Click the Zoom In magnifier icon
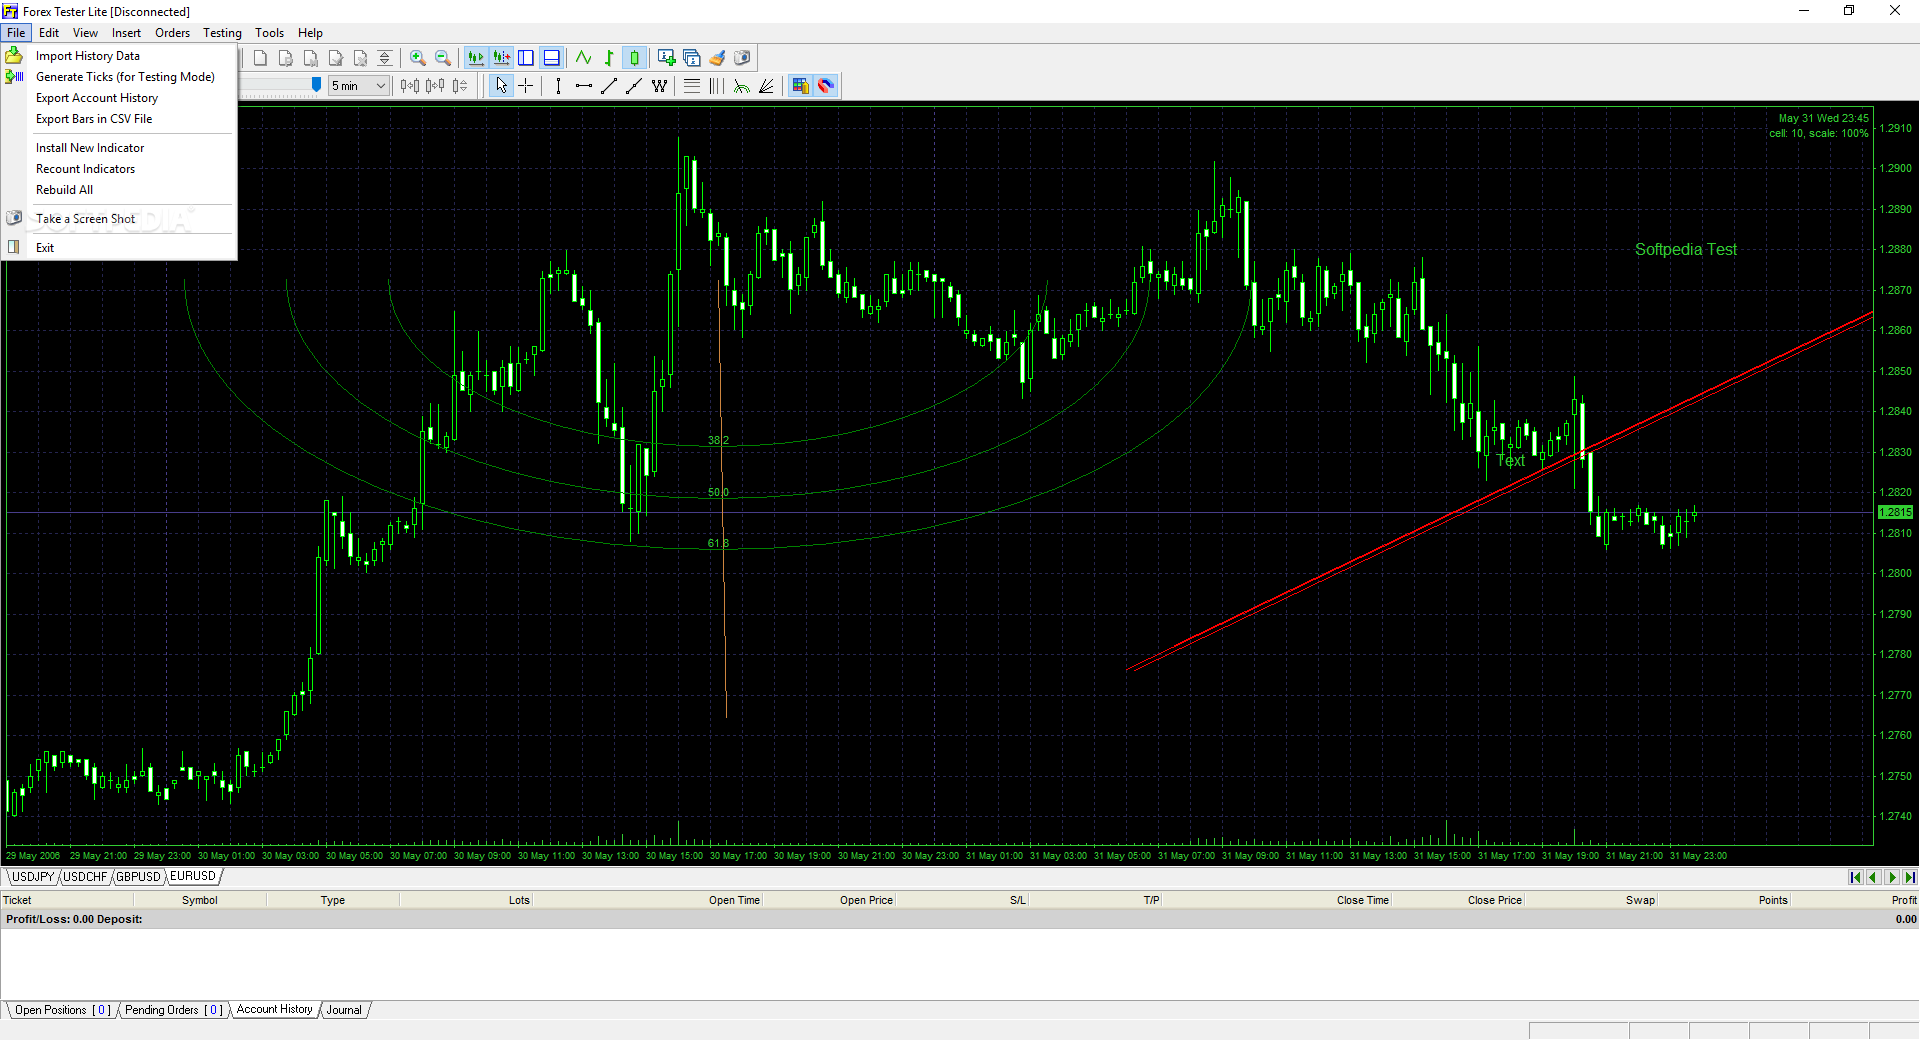 (418, 58)
